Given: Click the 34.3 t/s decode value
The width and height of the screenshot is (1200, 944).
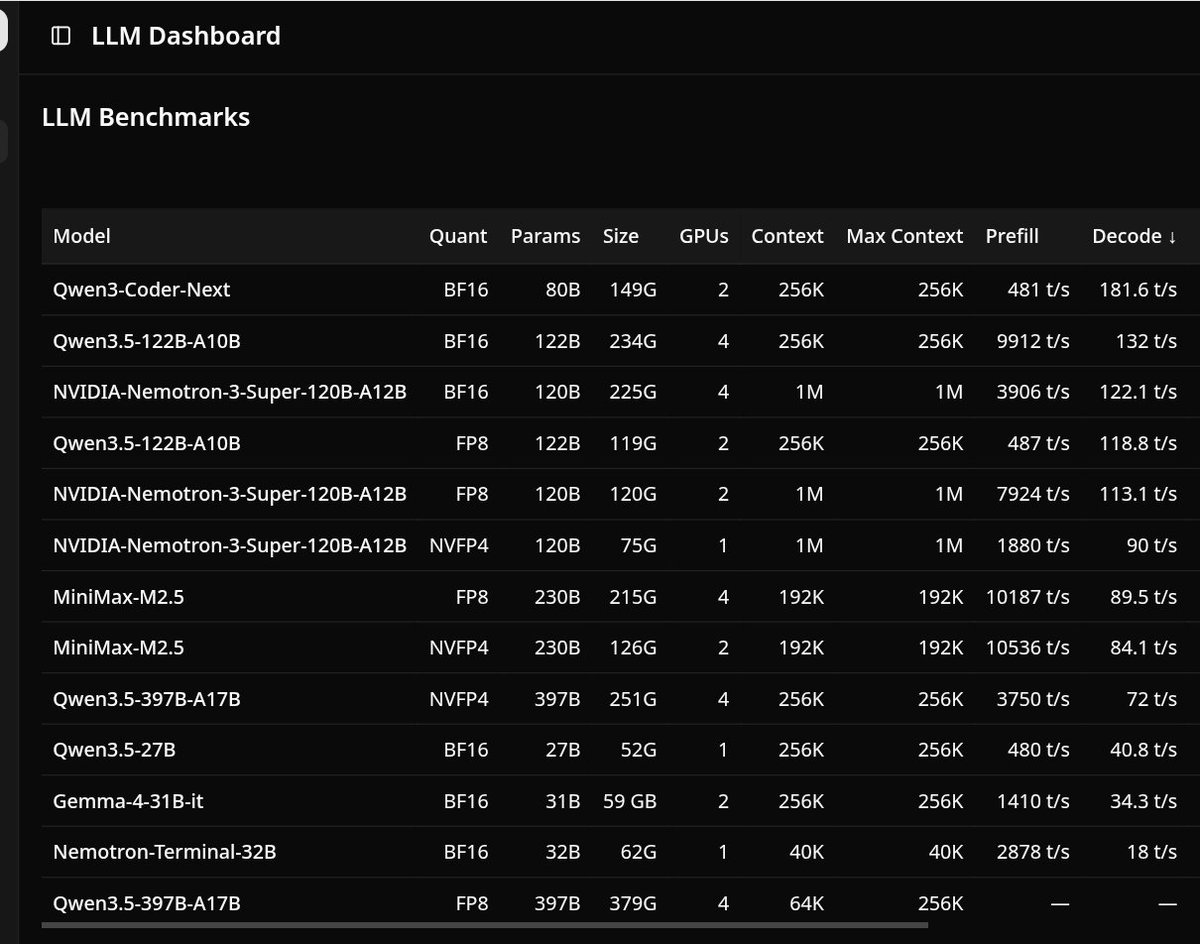Looking at the screenshot, I should tap(1144, 801).
